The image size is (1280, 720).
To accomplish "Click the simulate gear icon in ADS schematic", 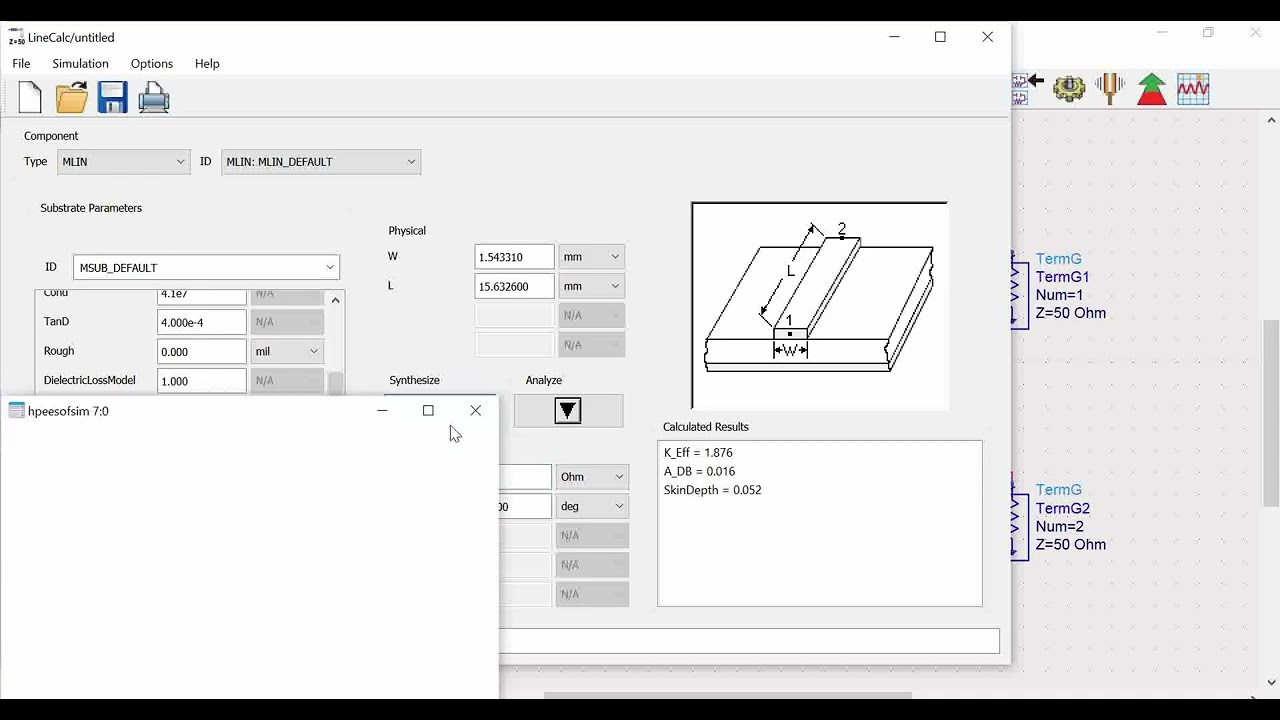I will (x=1069, y=88).
